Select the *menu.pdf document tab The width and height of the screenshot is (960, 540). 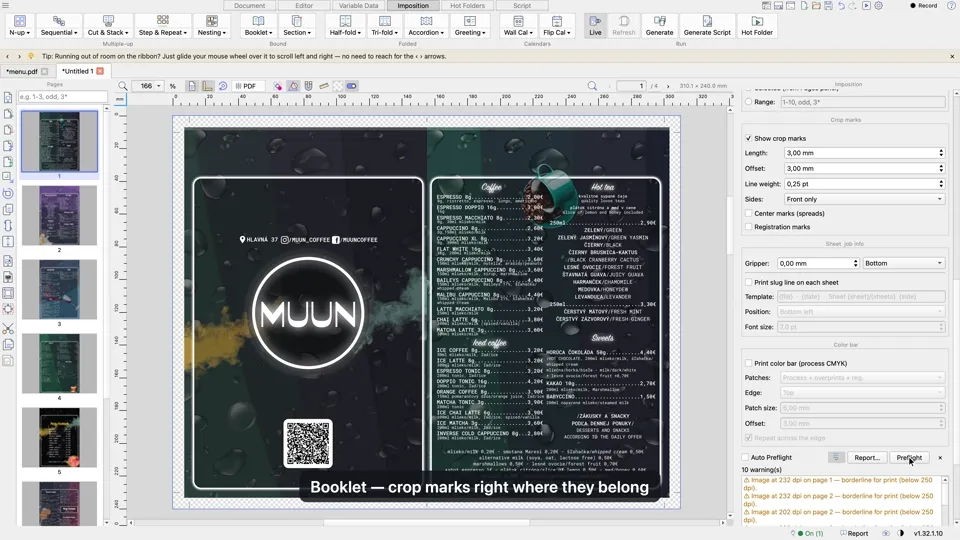pos(22,71)
